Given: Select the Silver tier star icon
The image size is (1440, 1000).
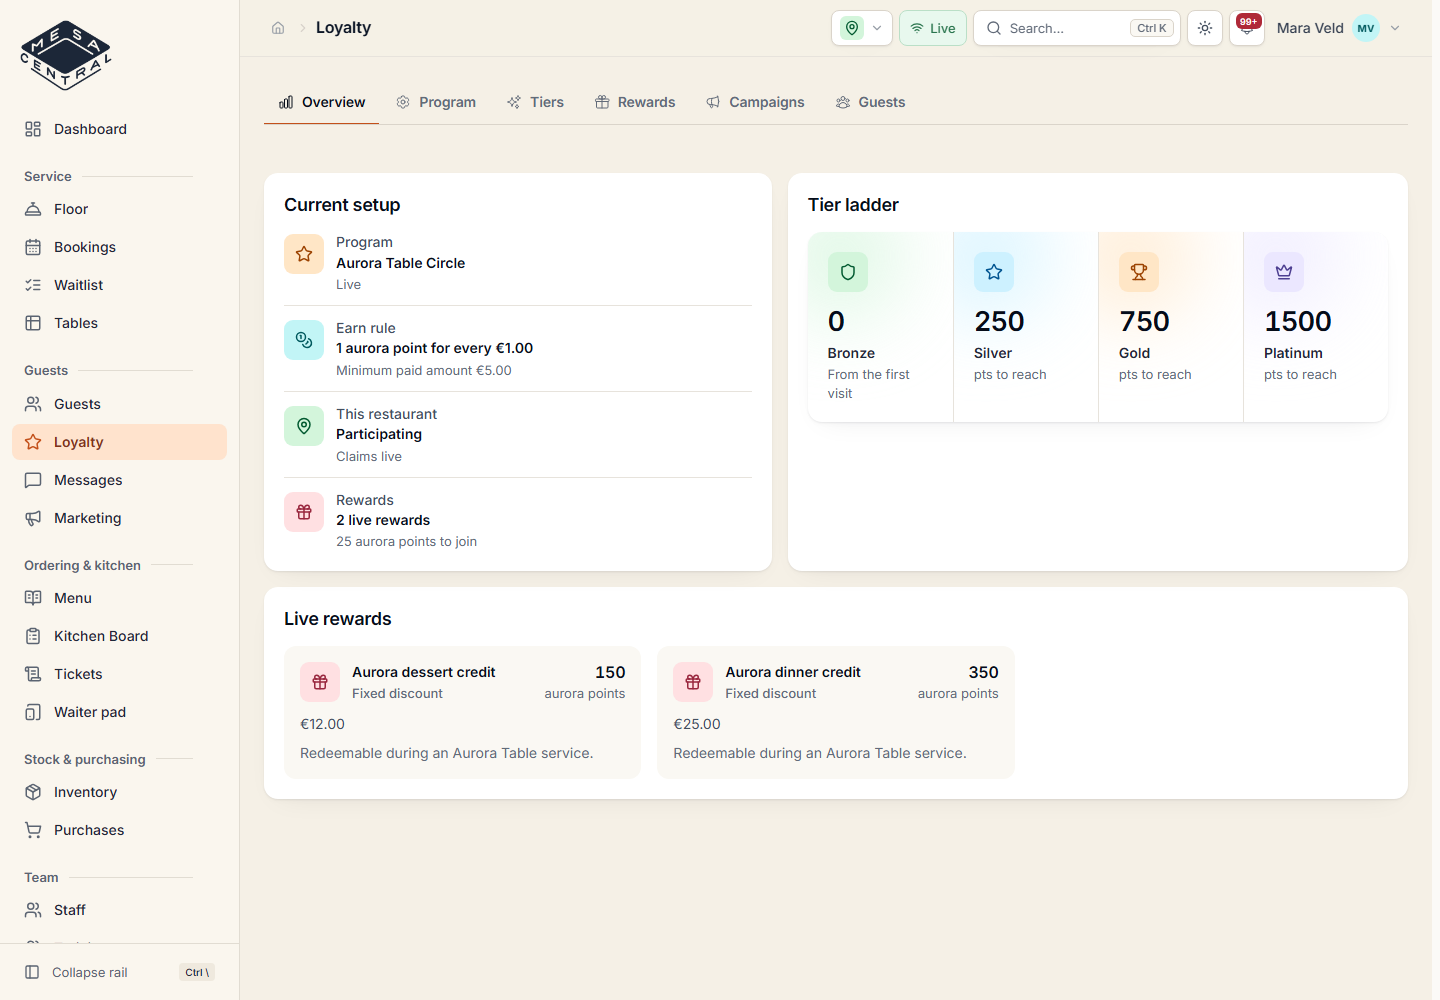Looking at the screenshot, I should pyautogui.click(x=994, y=272).
